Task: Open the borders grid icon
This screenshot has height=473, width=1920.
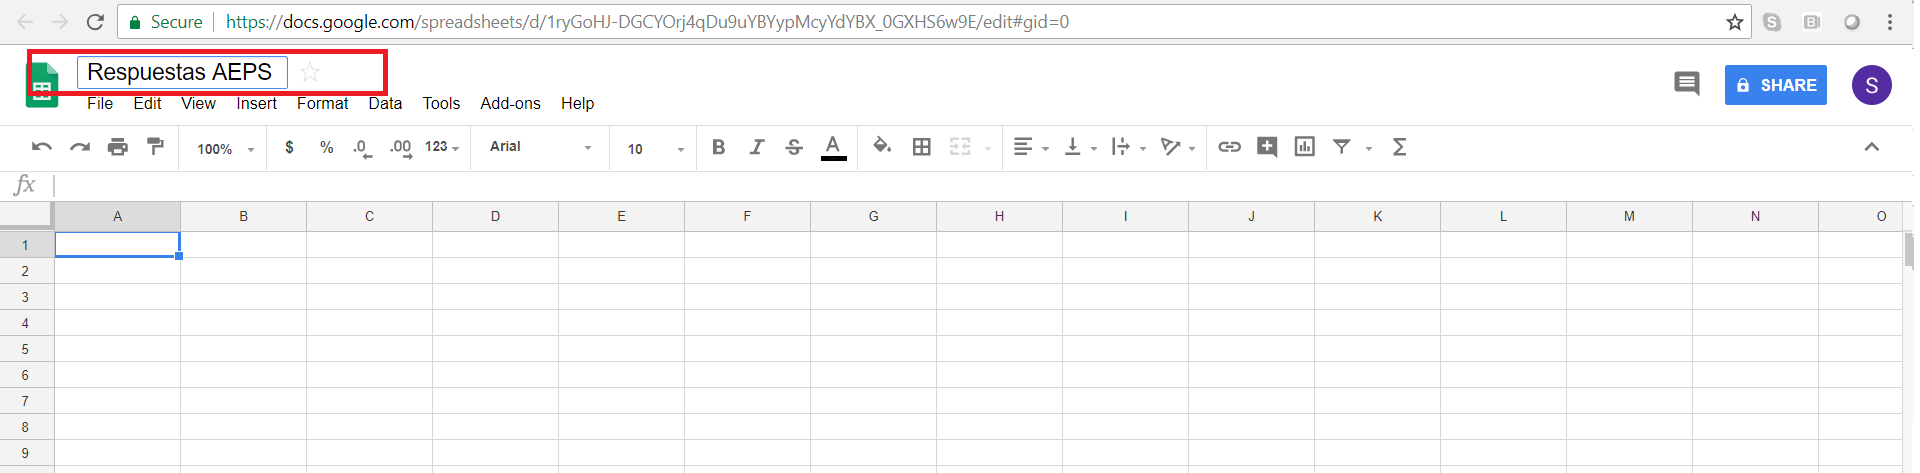Action: [922, 147]
